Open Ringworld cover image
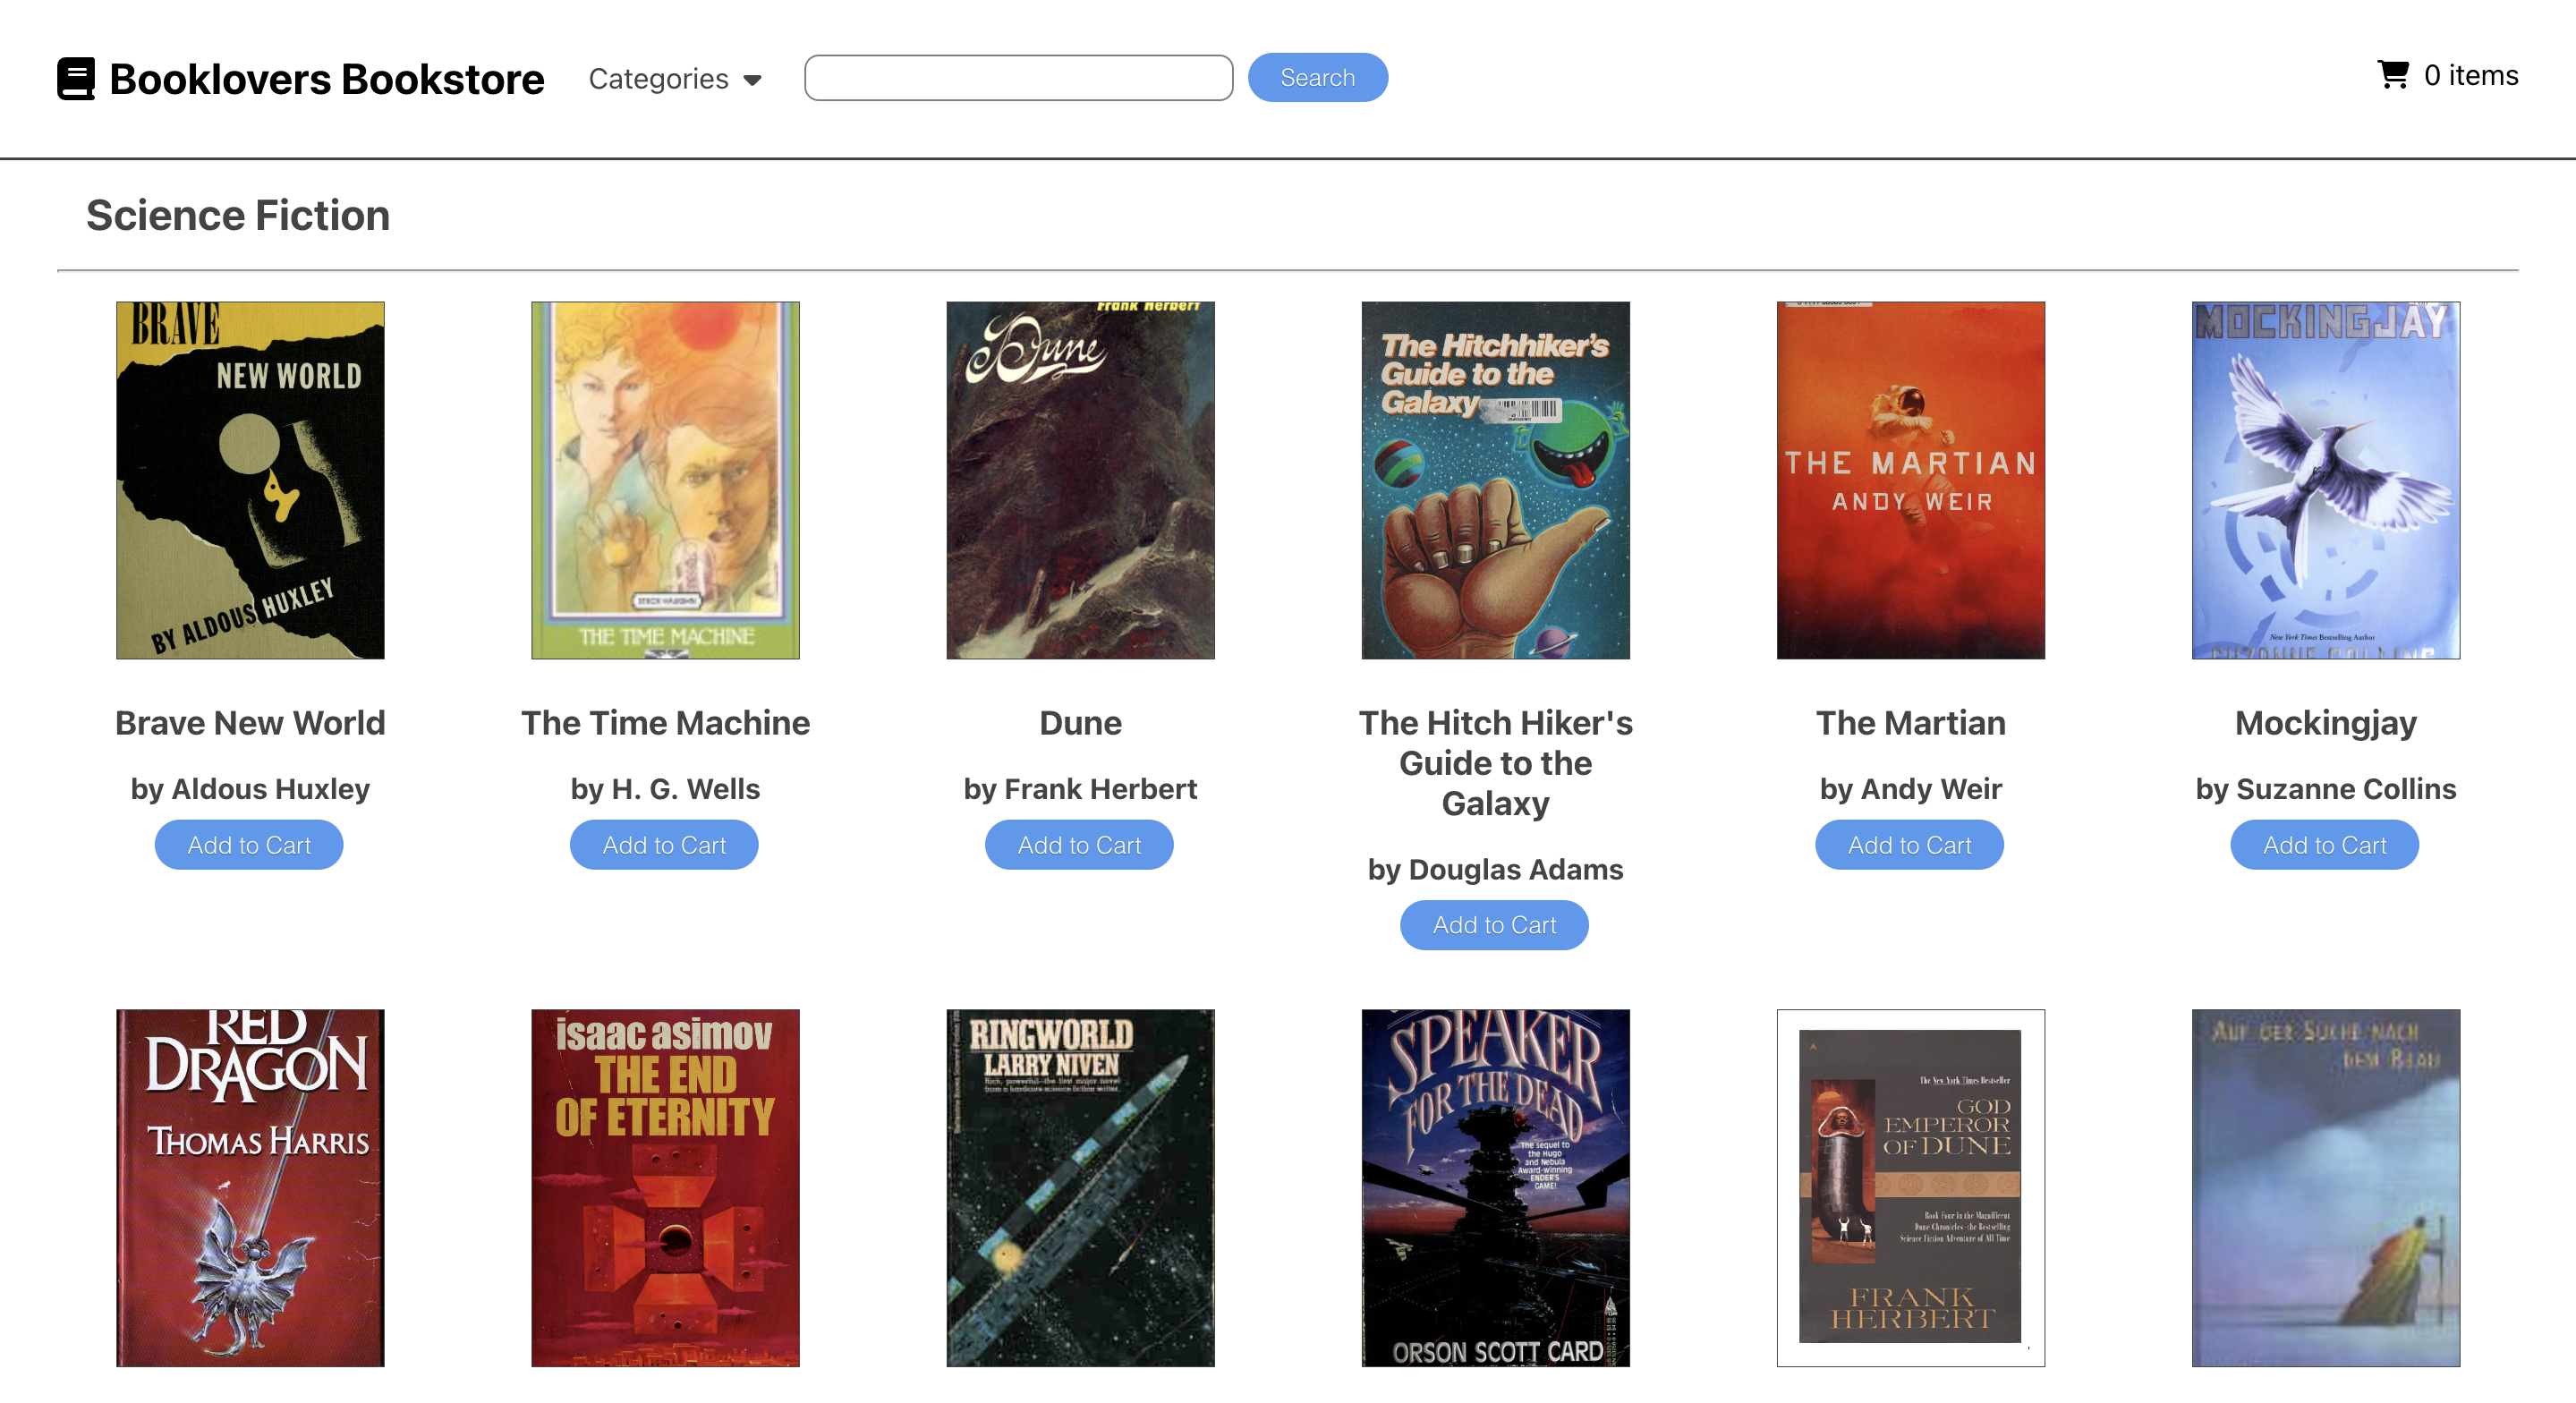This screenshot has height=1403, width=2576. click(x=1080, y=1187)
